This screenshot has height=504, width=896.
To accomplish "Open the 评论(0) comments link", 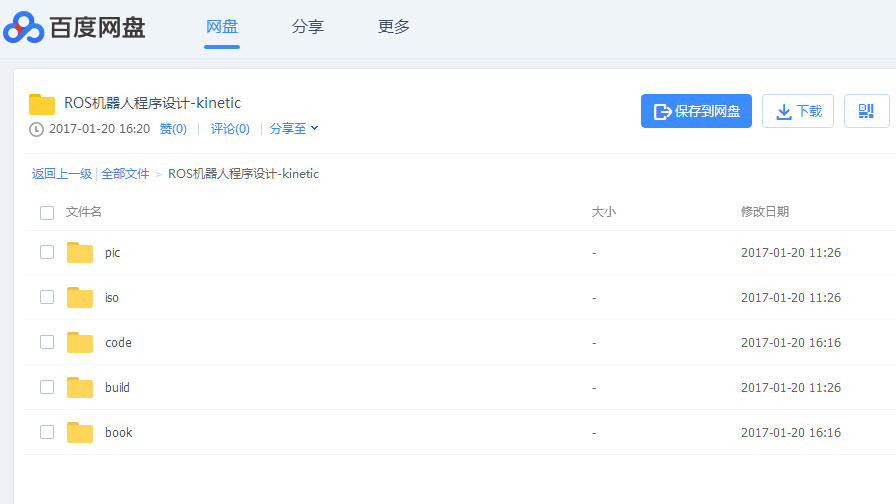I will coord(230,129).
